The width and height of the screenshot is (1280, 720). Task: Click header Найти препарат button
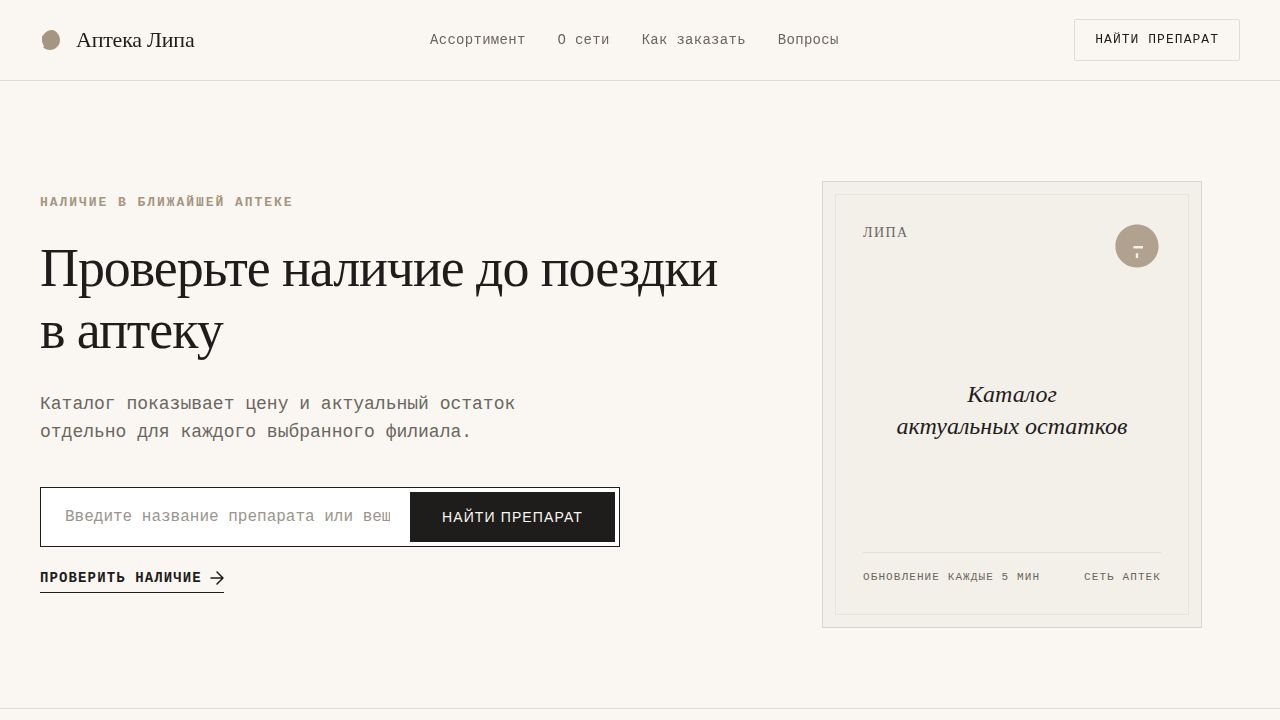tap(1157, 40)
